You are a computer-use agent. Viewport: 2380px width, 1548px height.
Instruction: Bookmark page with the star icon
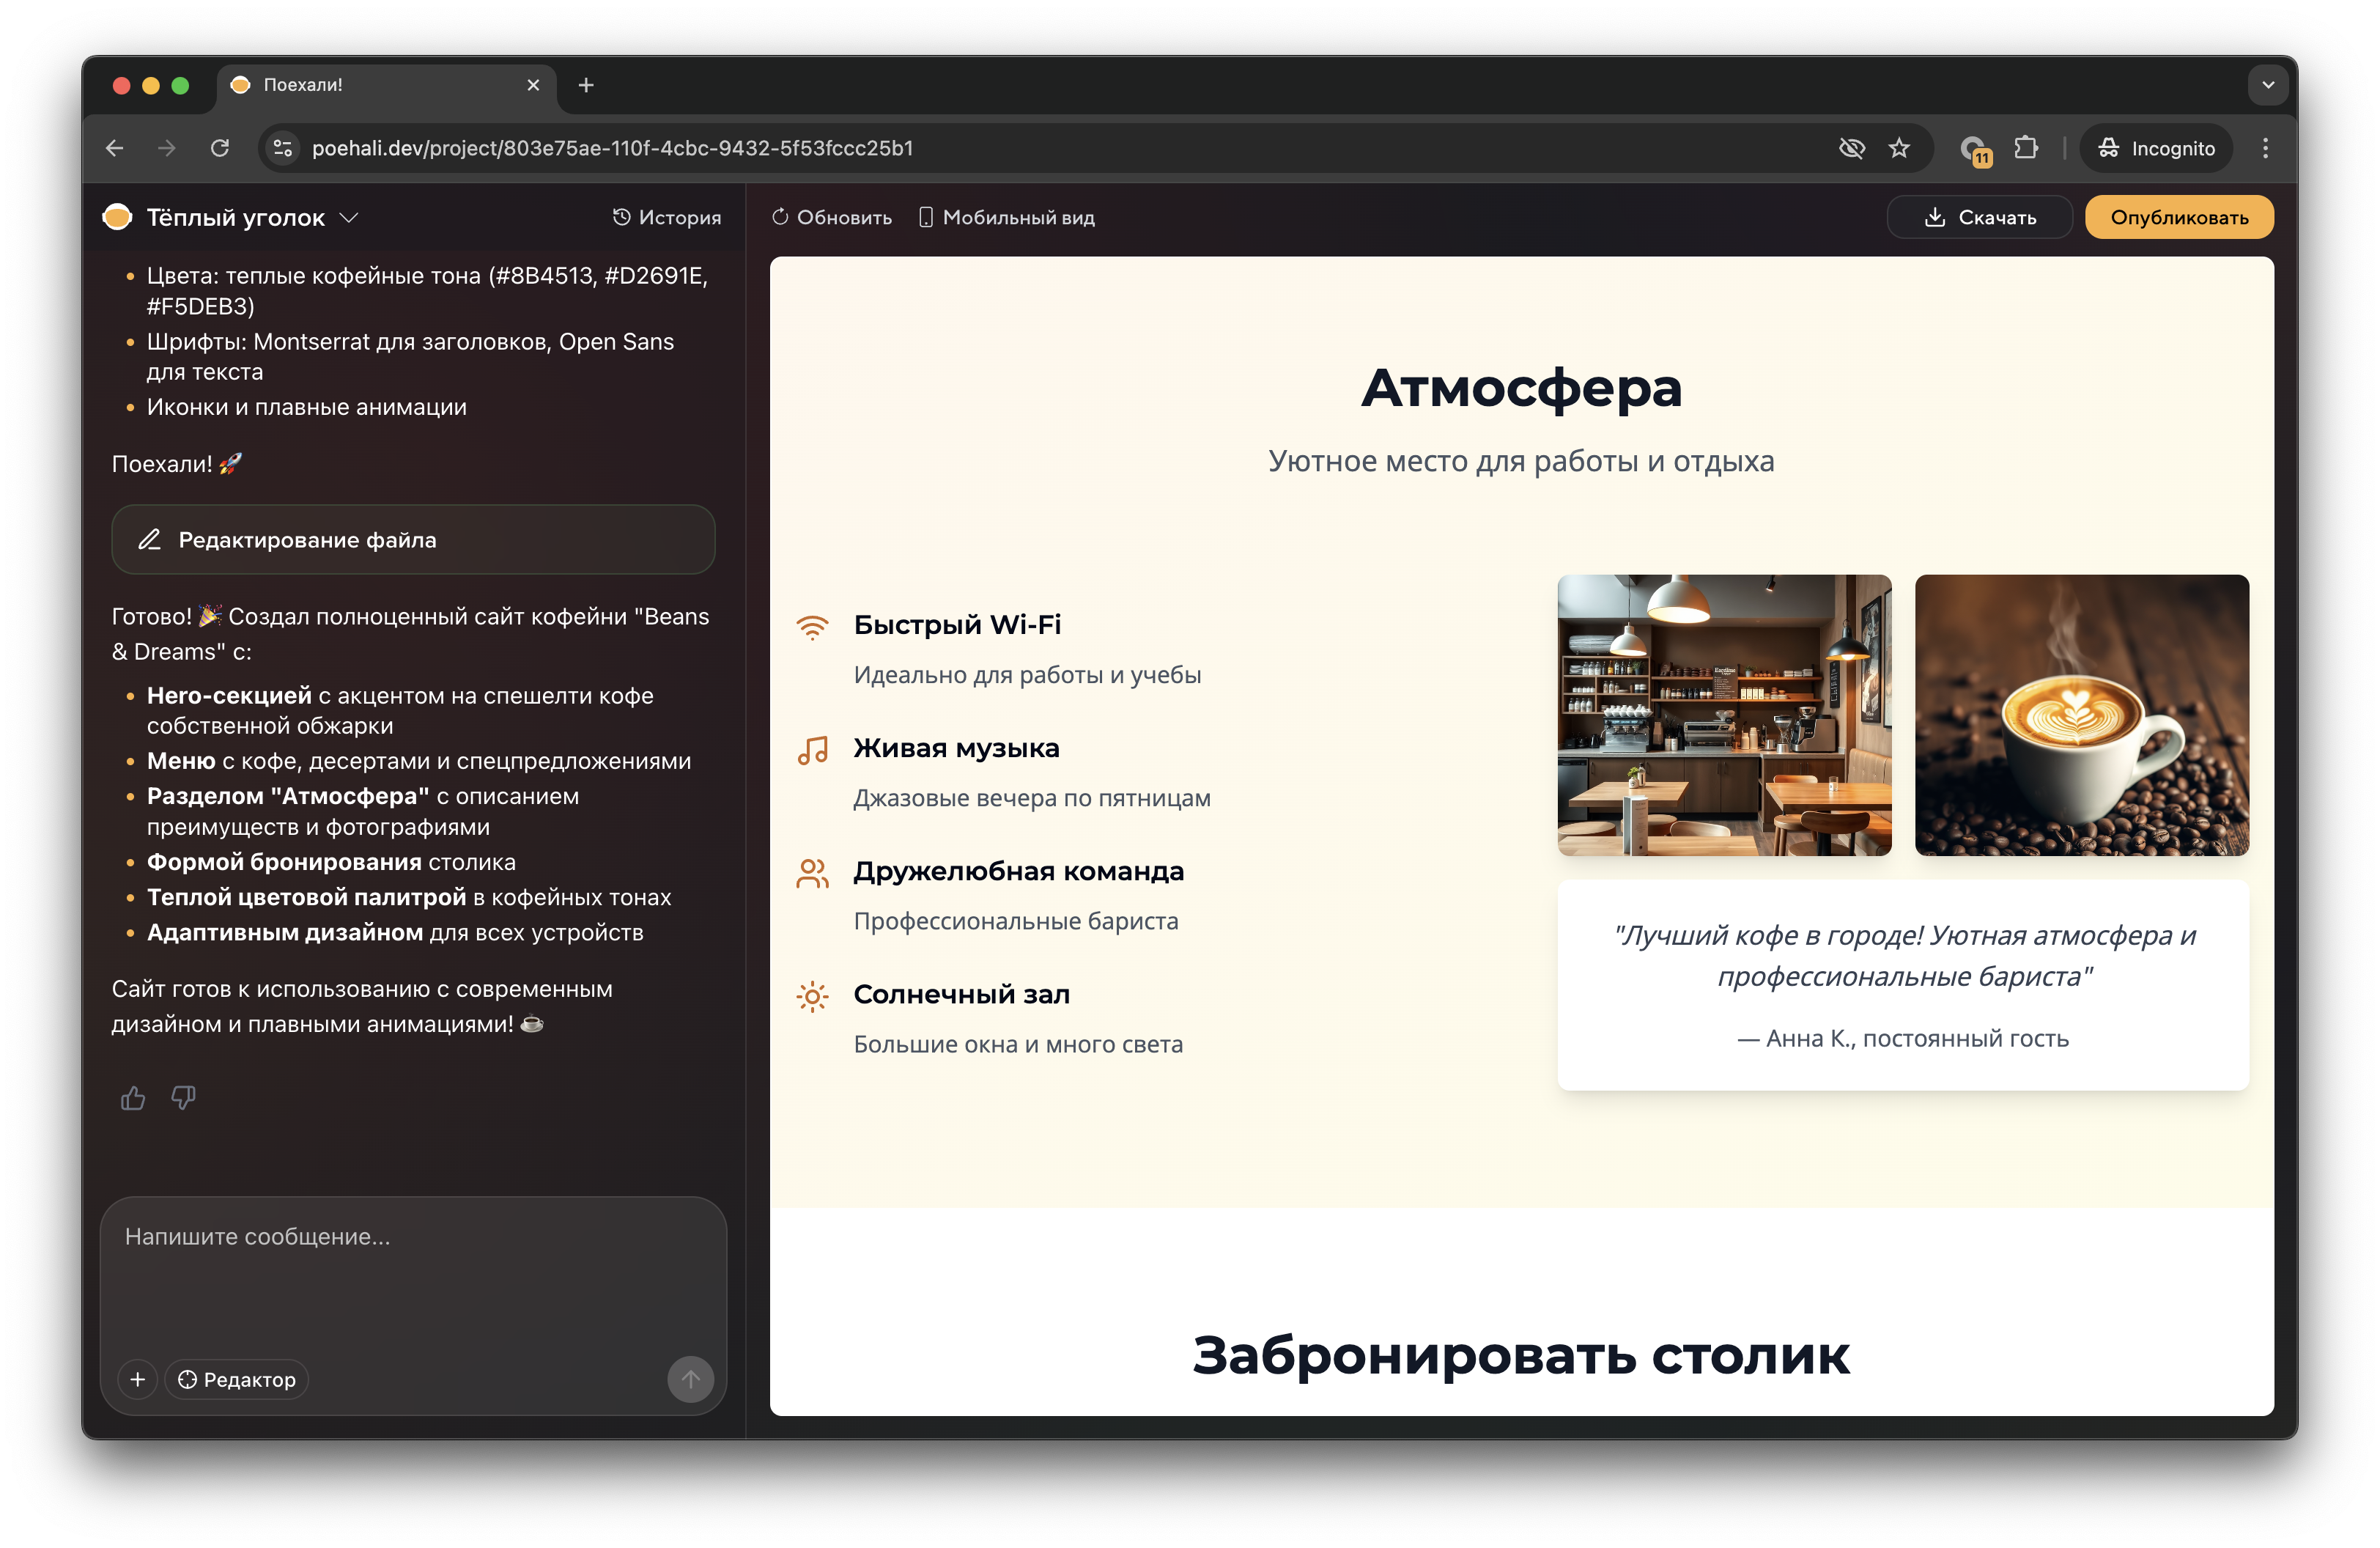[x=1899, y=148]
